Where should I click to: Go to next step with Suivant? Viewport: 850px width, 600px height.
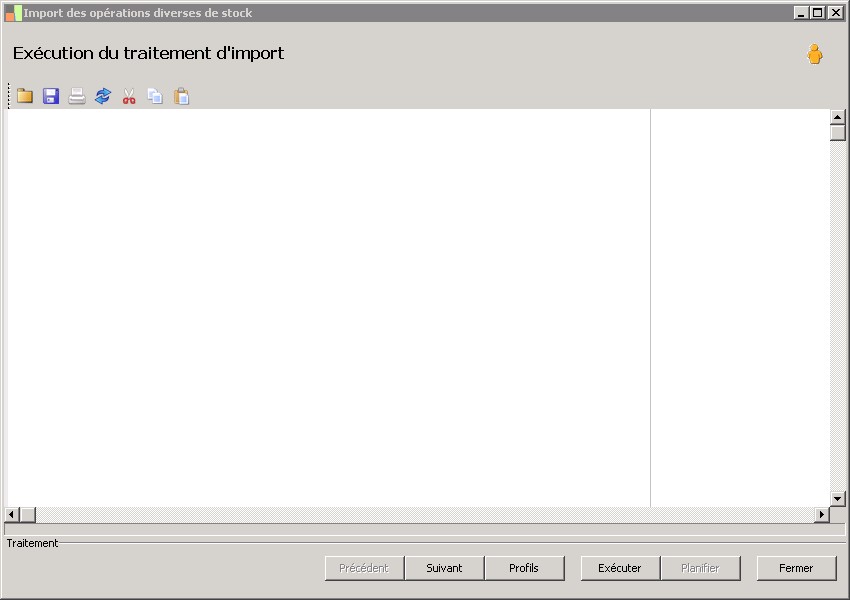444,568
